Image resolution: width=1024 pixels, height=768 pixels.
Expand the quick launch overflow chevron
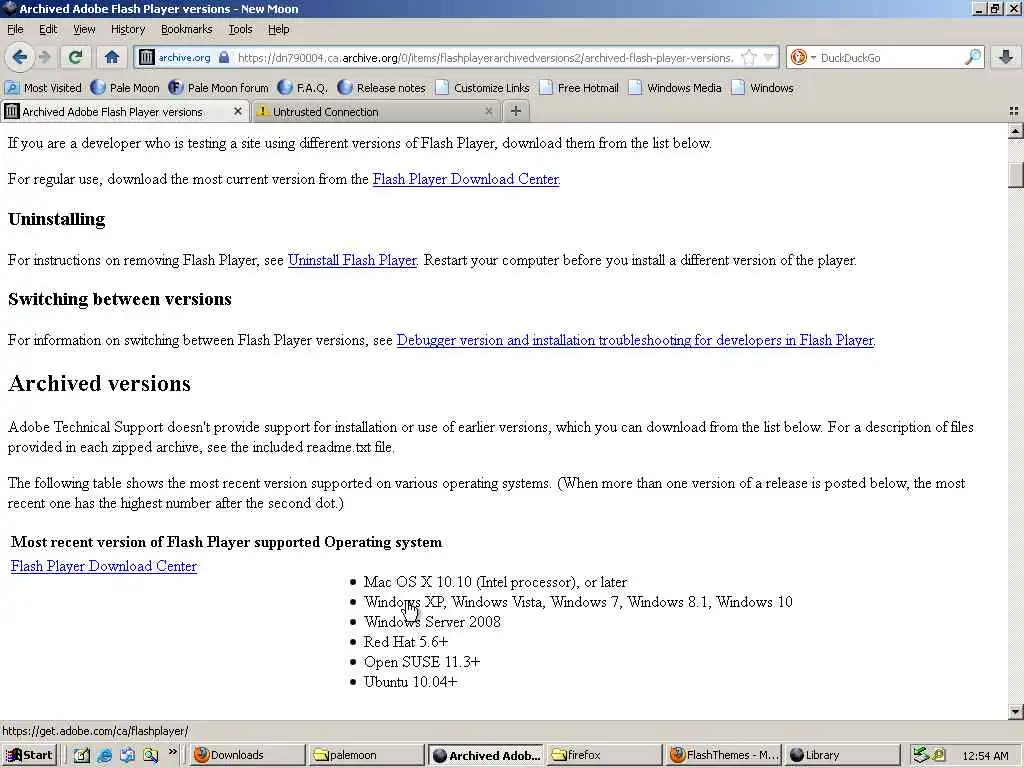(x=172, y=752)
